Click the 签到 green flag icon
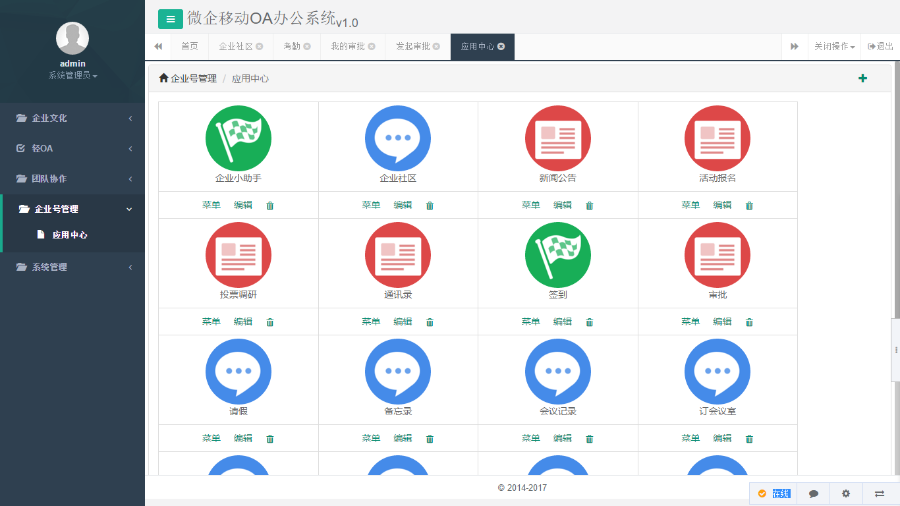Screen dimensions: 900x506 [557, 255]
